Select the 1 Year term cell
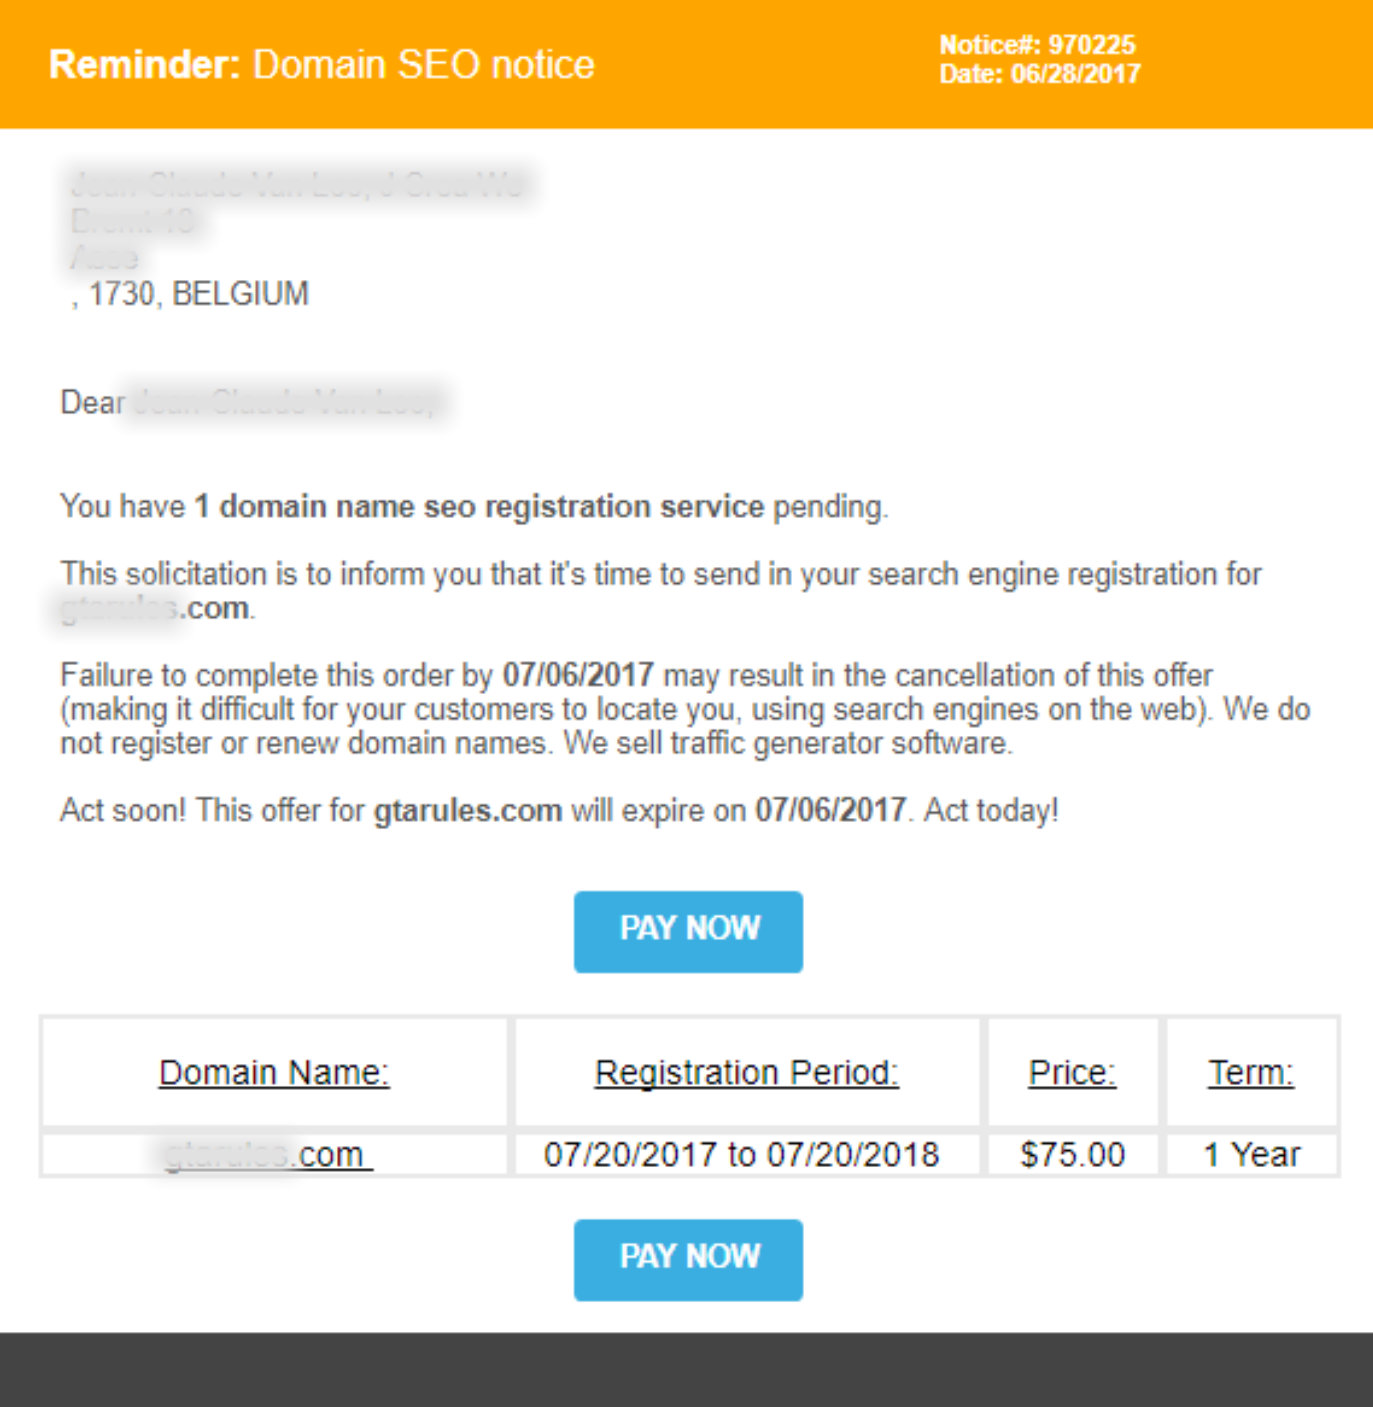1373x1407 pixels. tap(1252, 1154)
